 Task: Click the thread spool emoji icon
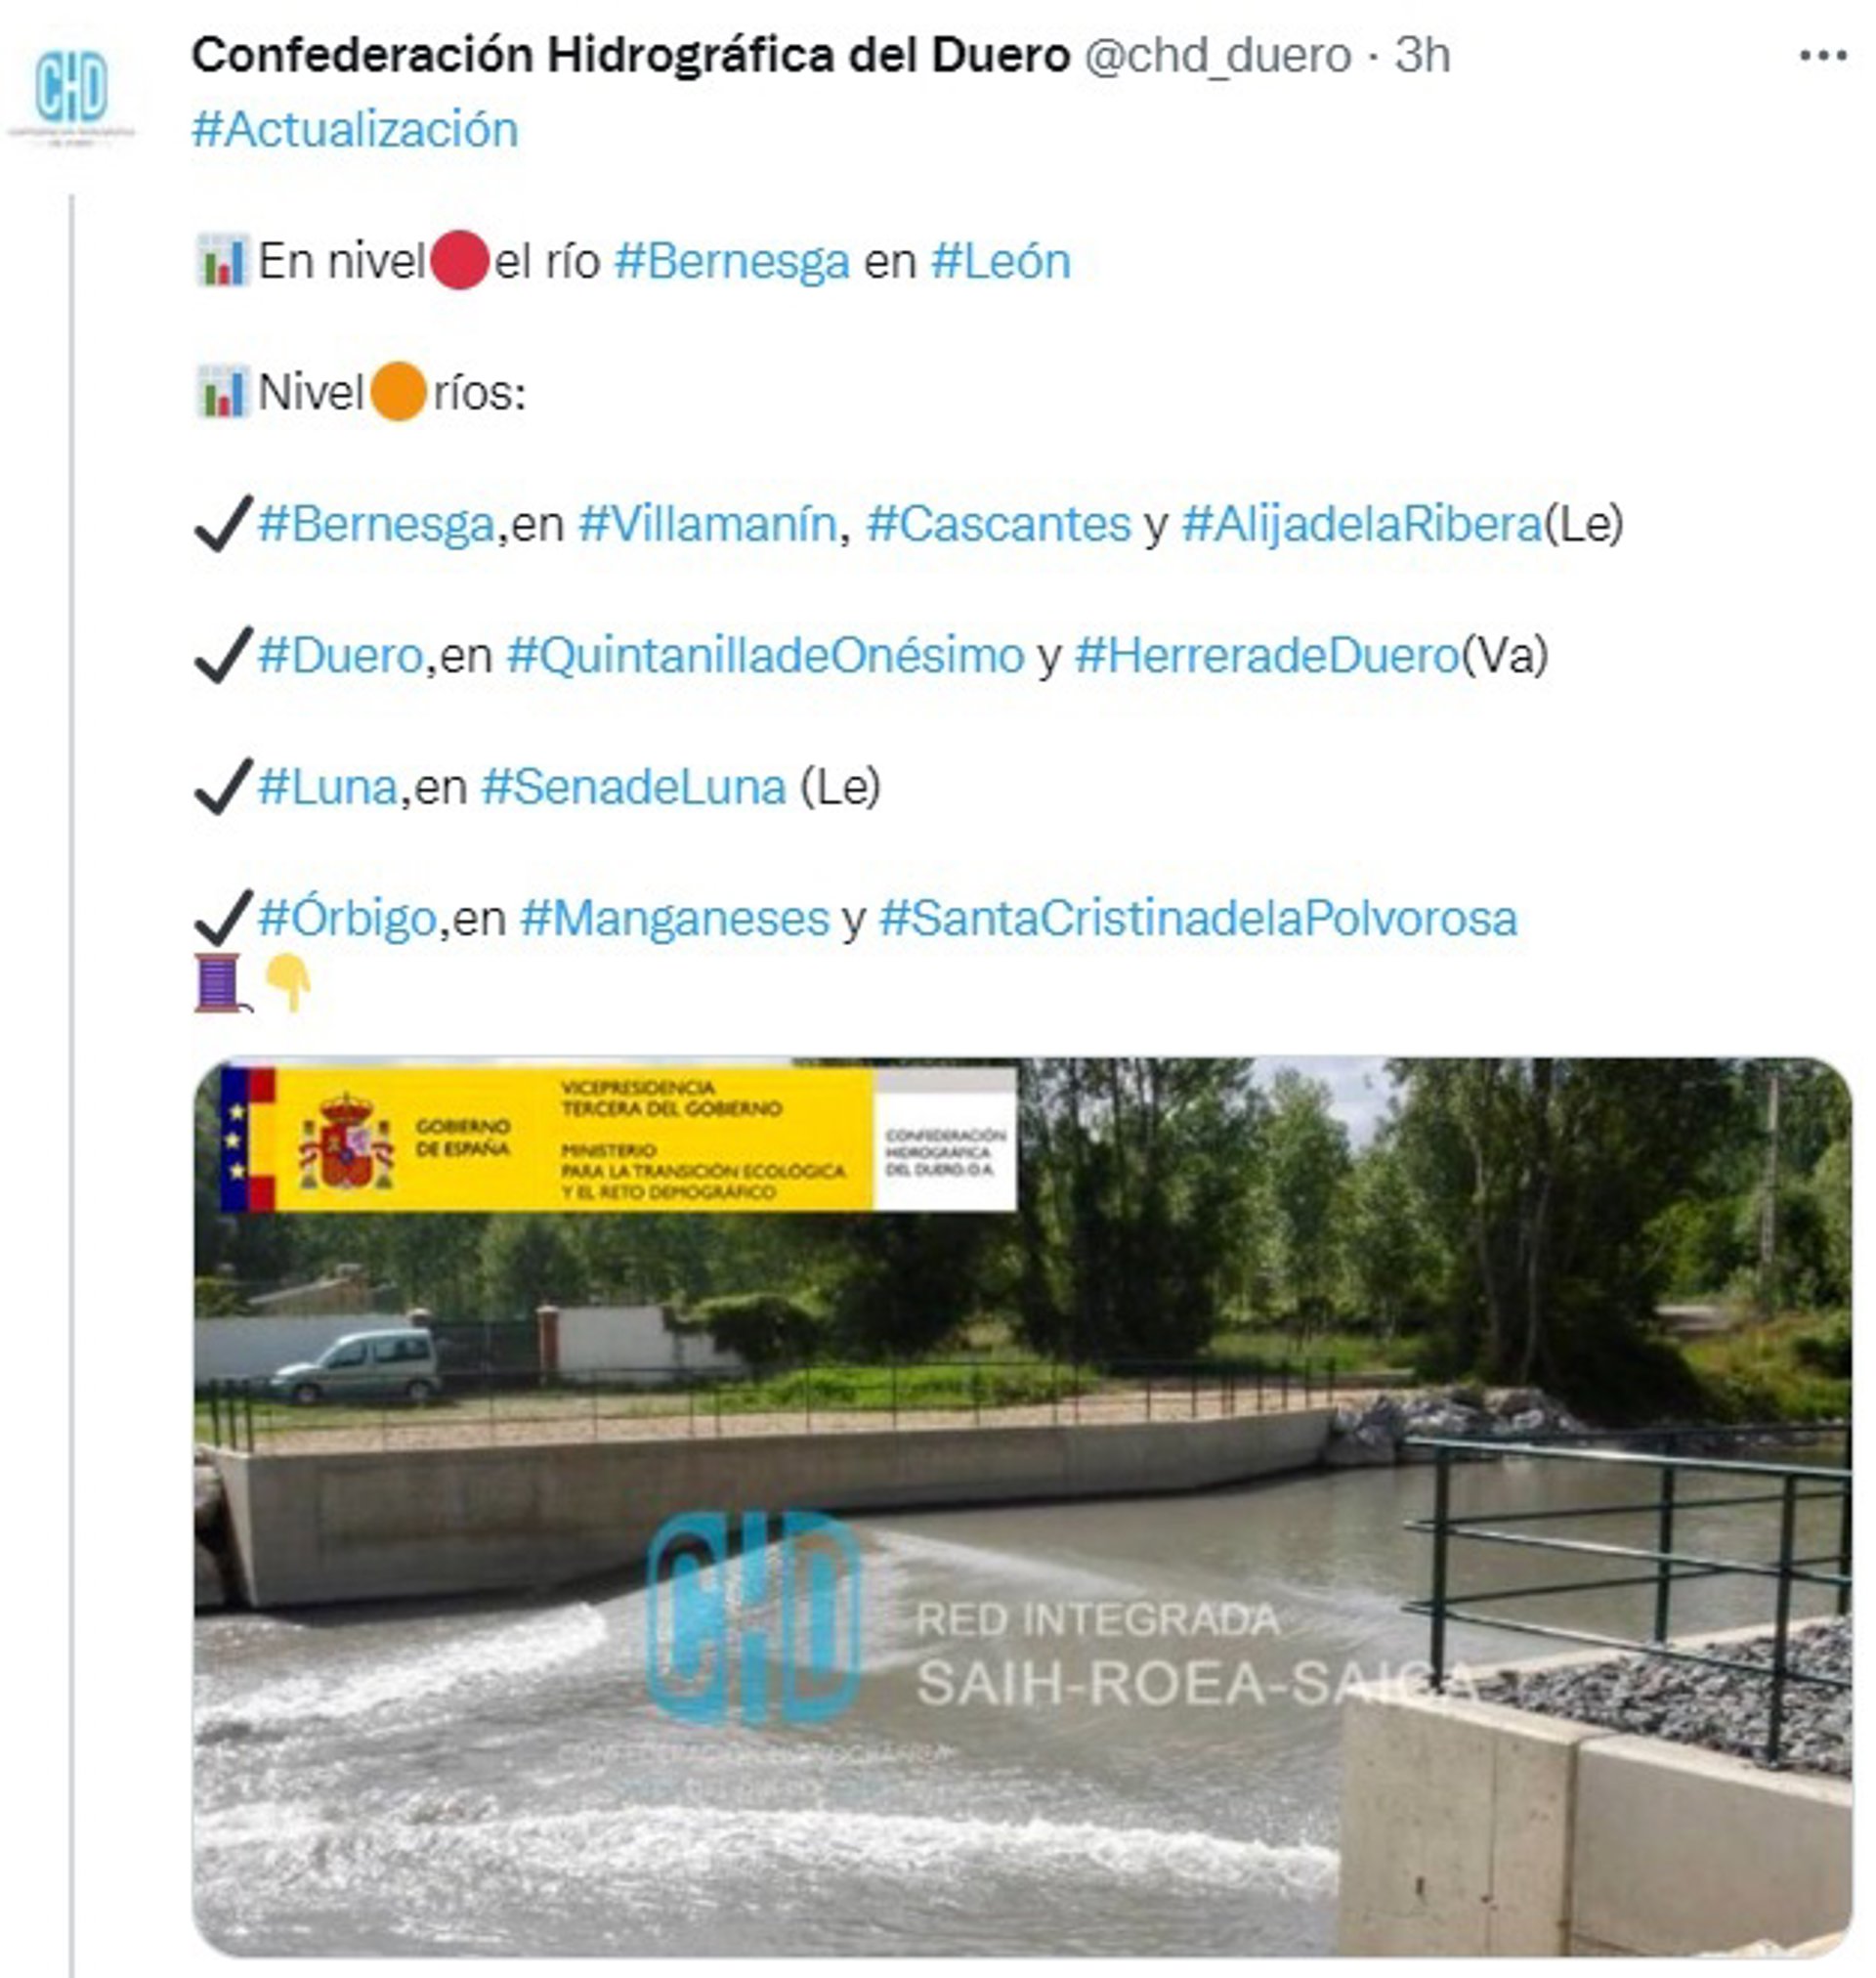point(219,983)
